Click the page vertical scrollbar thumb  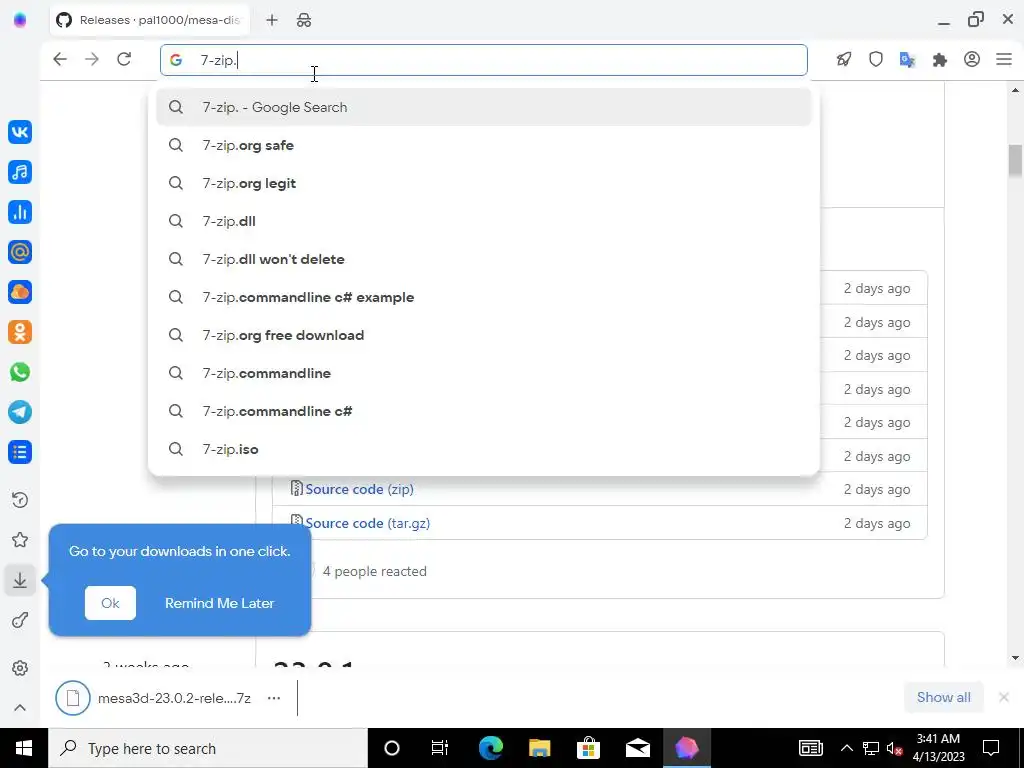pos(1015,161)
